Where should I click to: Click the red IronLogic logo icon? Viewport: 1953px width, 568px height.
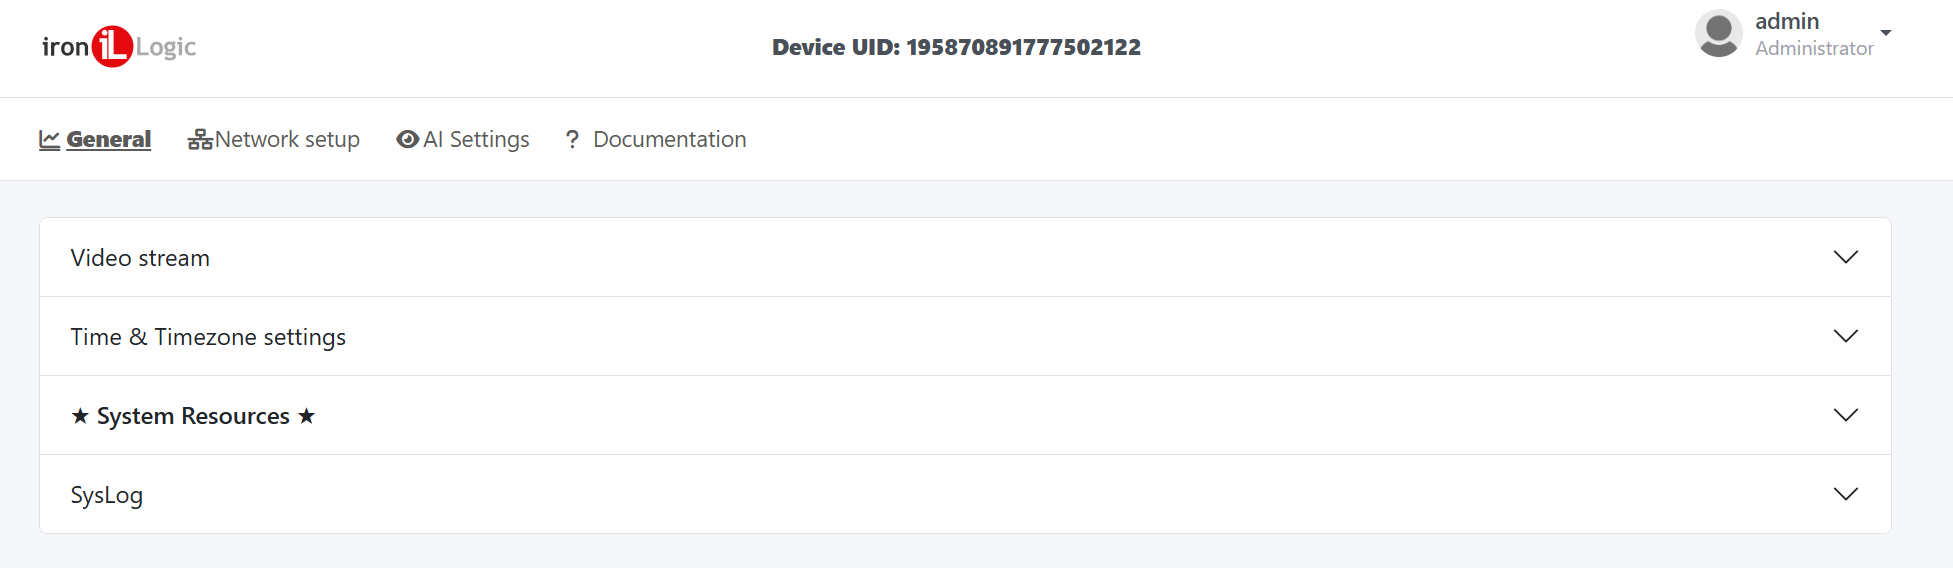pos(112,47)
